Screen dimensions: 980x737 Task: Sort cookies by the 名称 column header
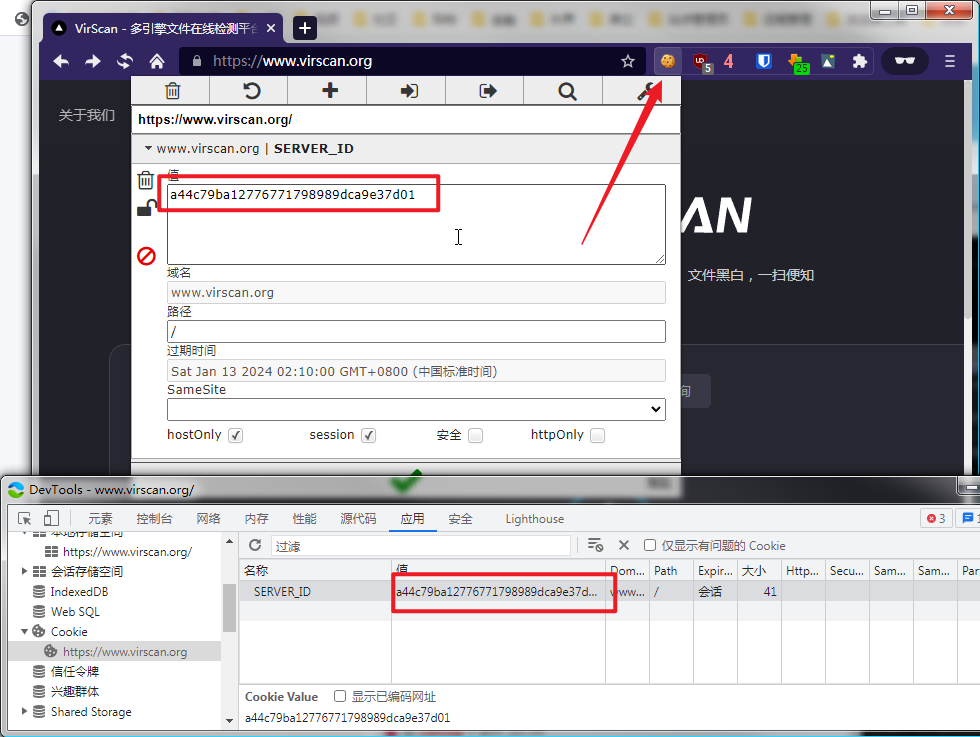(315, 570)
